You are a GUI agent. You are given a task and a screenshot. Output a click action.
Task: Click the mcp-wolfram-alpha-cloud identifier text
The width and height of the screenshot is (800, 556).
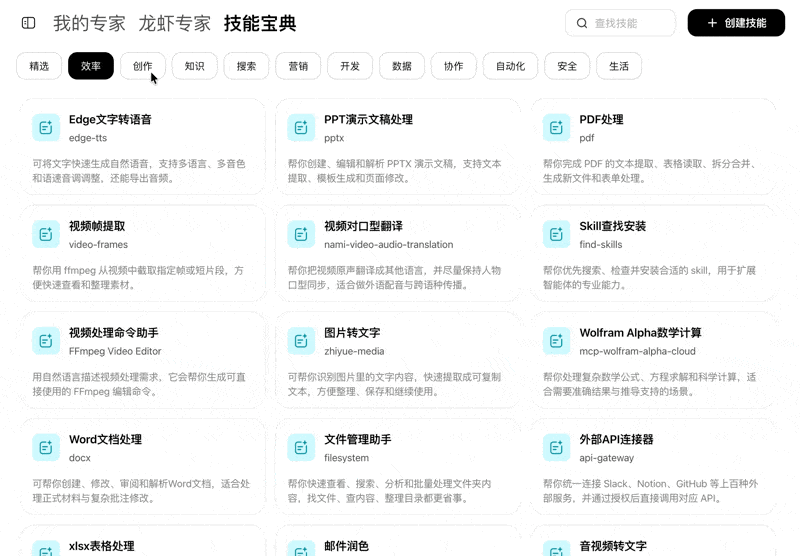coord(637,351)
